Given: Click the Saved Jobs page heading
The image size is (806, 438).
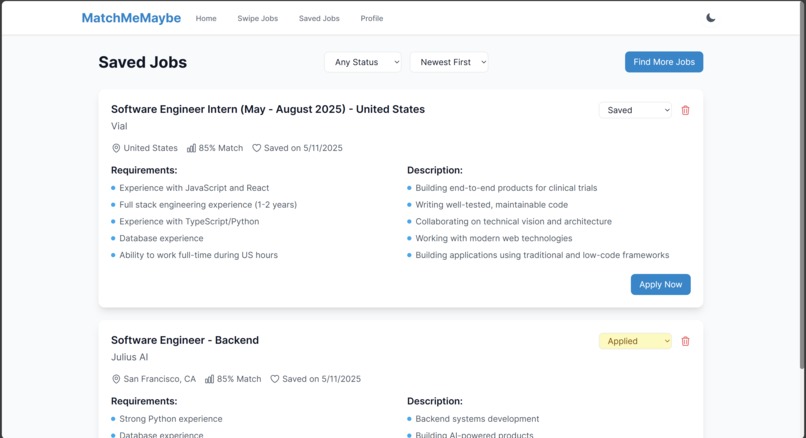Looking at the screenshot, I should [143, 62].
